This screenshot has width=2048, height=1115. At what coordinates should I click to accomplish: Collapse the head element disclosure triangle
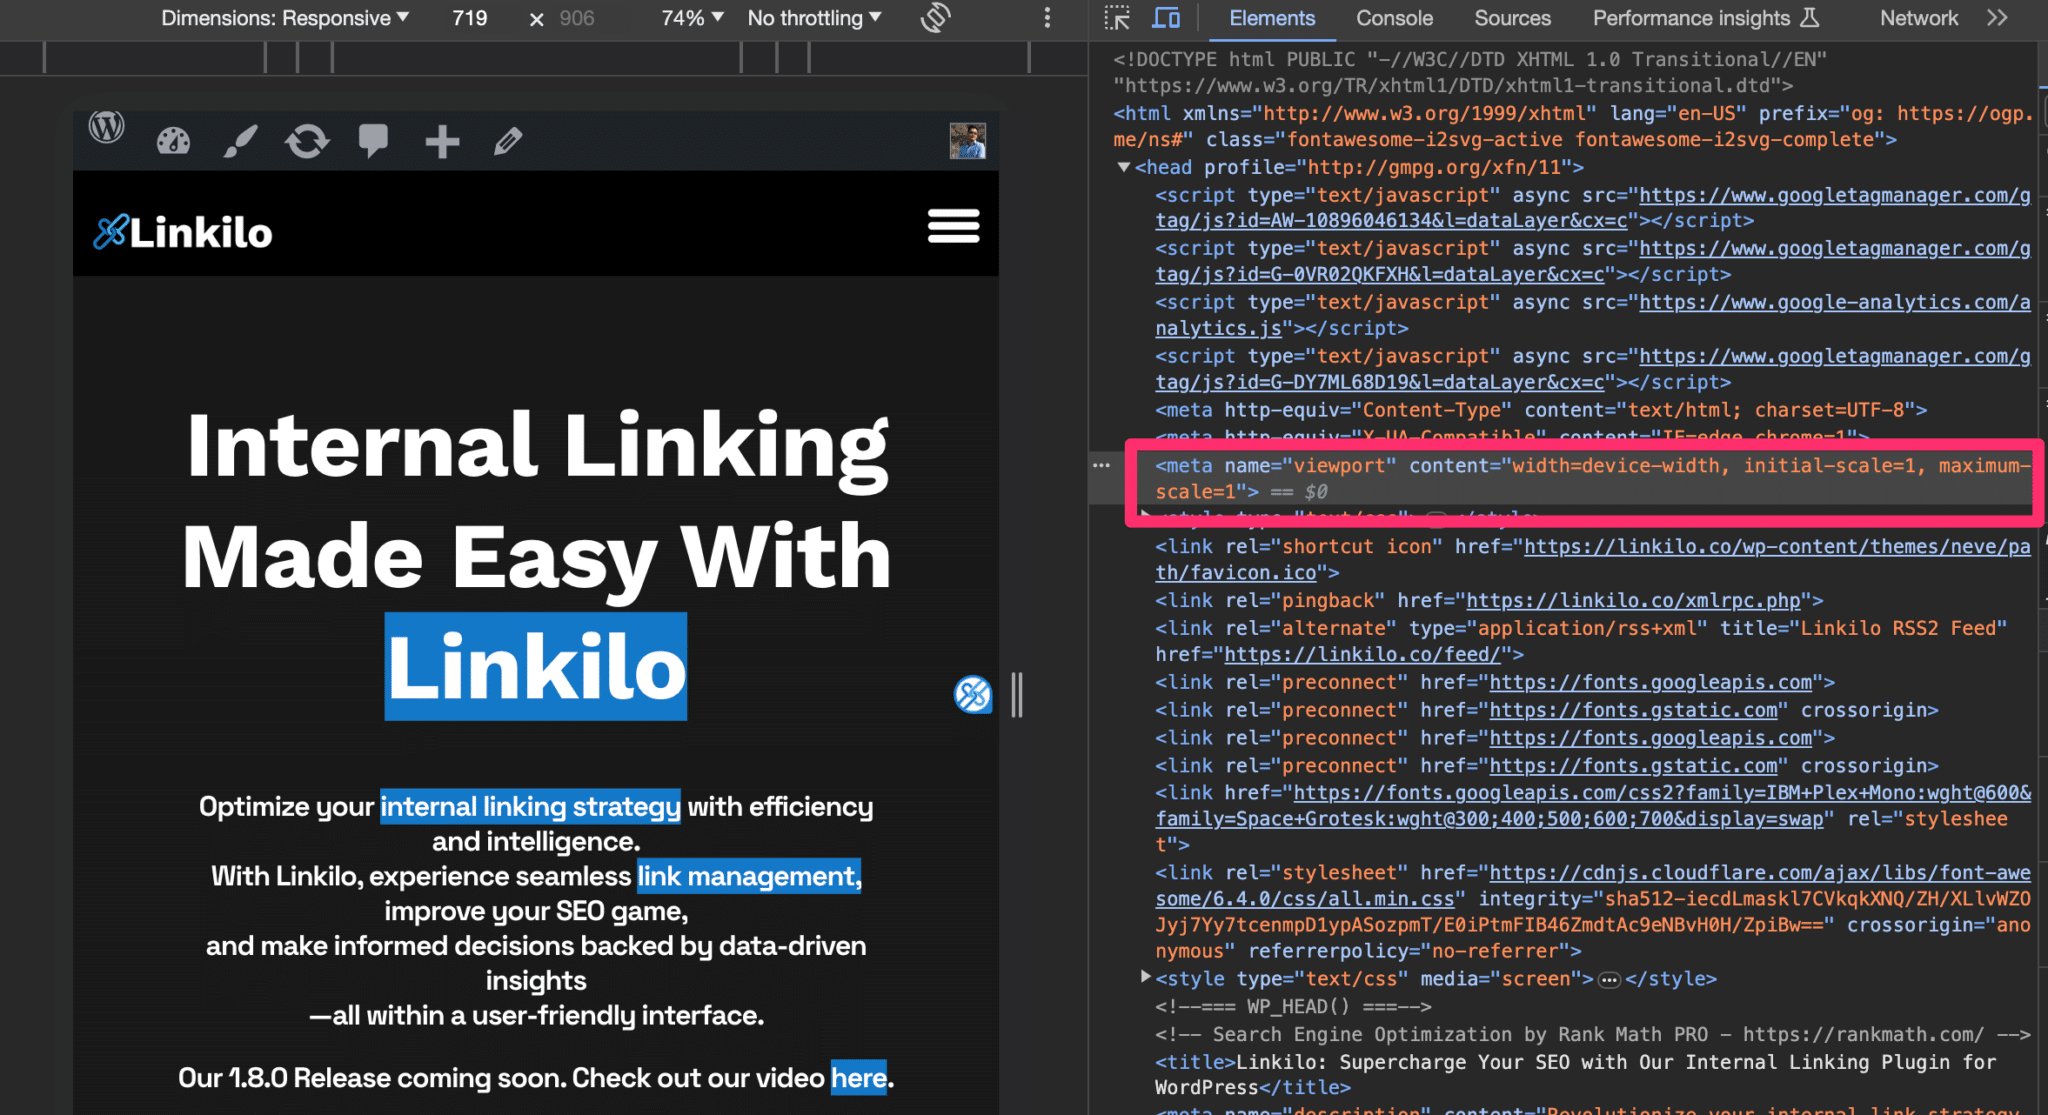pyautogui.click(x=1125, y=167)
